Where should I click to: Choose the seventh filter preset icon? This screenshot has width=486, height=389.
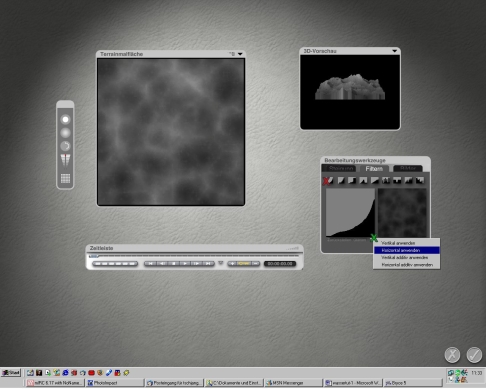pyautogui.click(x=397, y=180)
